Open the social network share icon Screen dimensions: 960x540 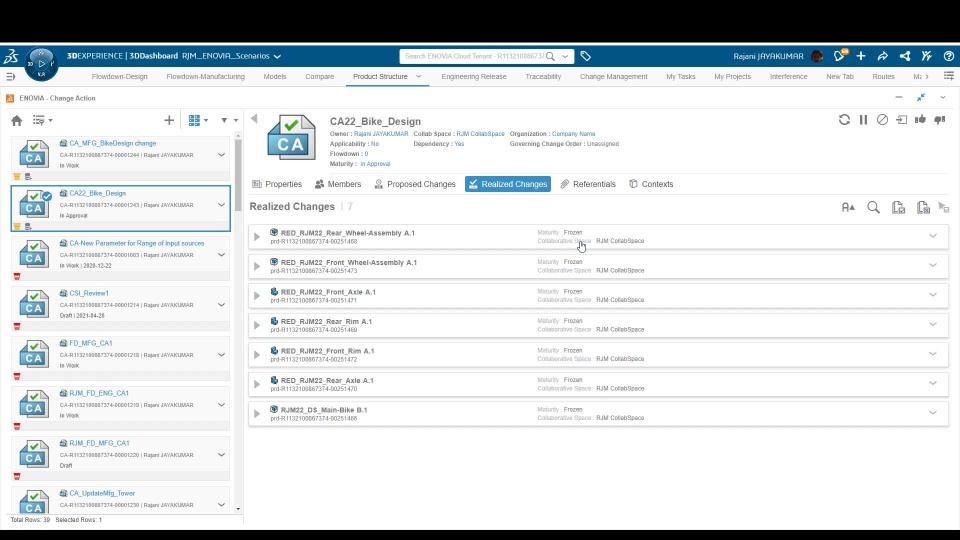tap(904, 56)
